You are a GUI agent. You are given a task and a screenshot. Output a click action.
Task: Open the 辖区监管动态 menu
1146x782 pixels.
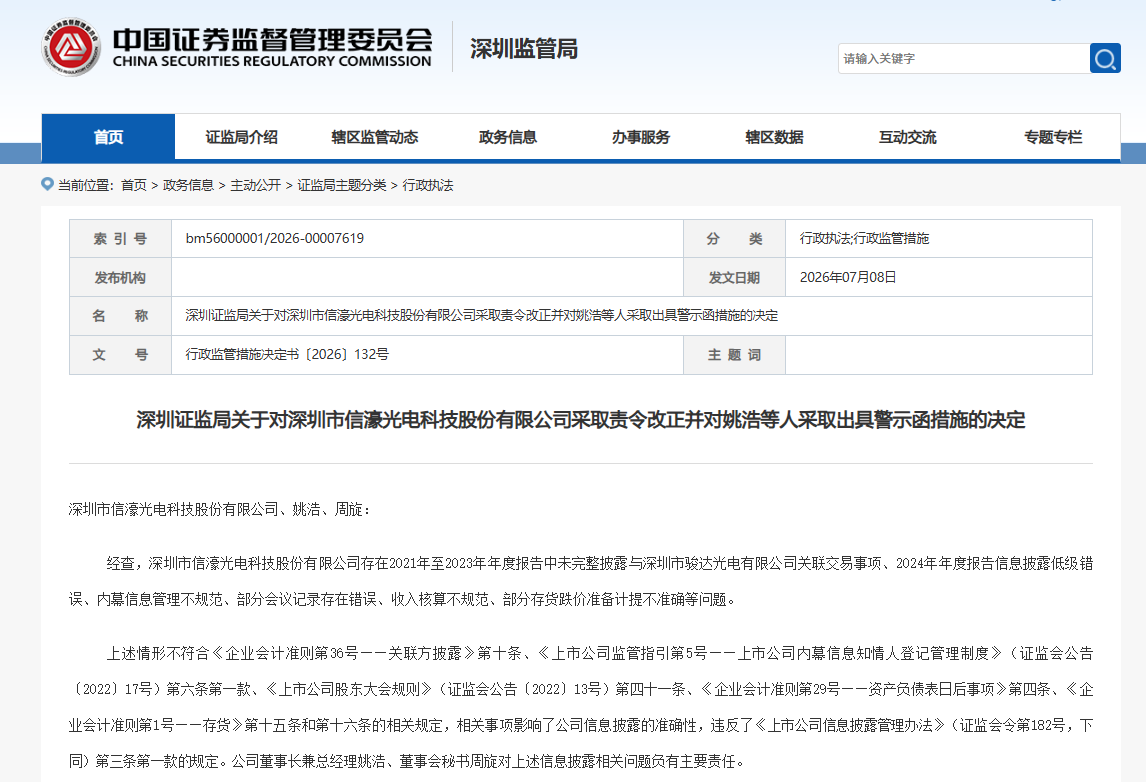374,137
